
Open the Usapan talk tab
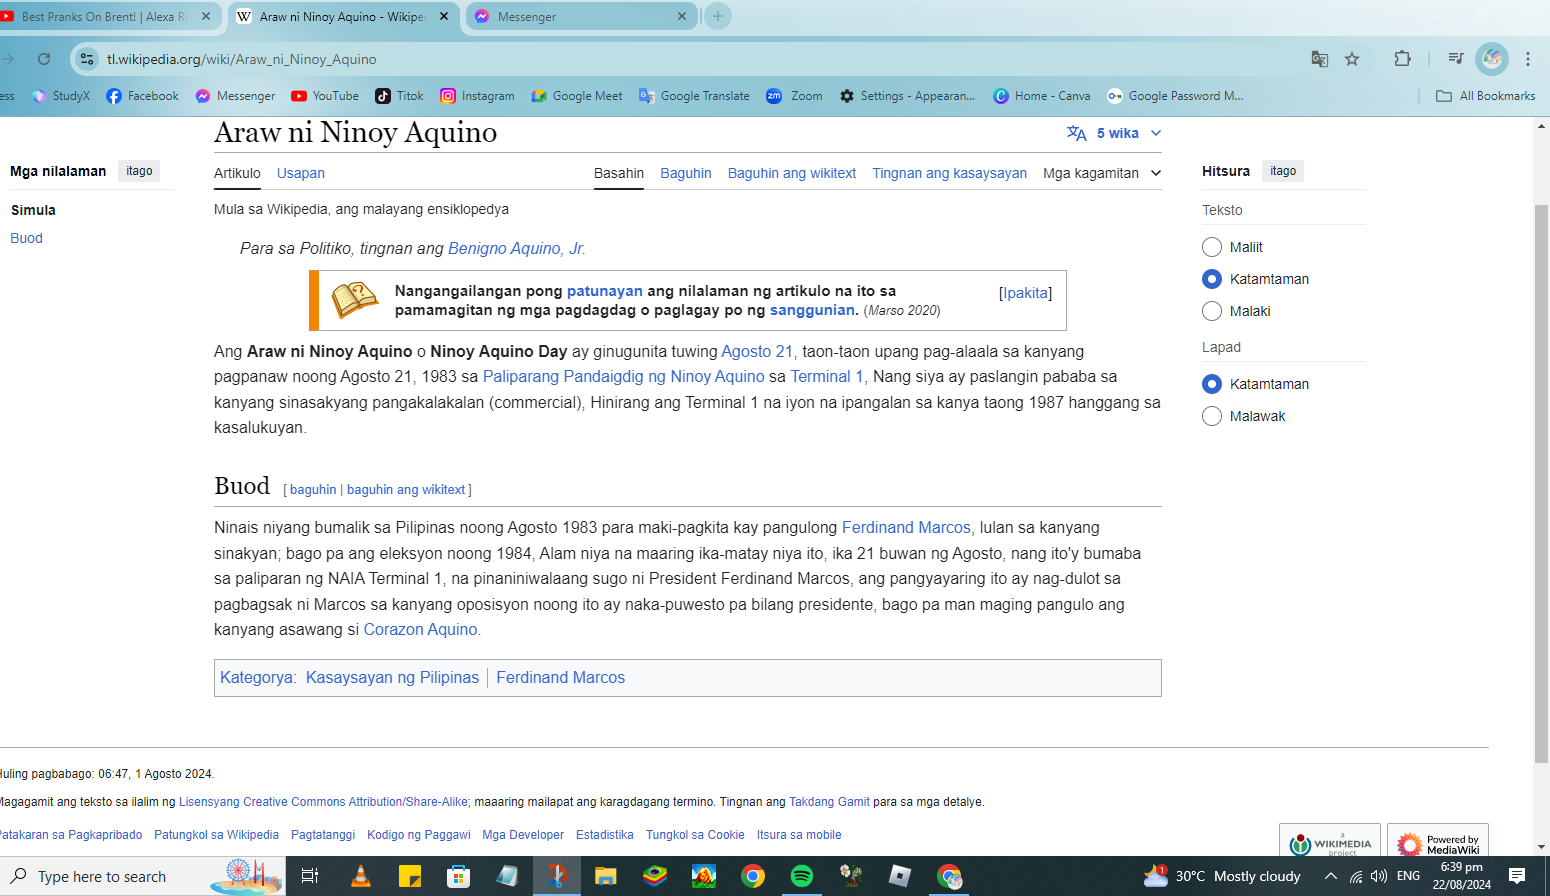click(x=301, y=173)
